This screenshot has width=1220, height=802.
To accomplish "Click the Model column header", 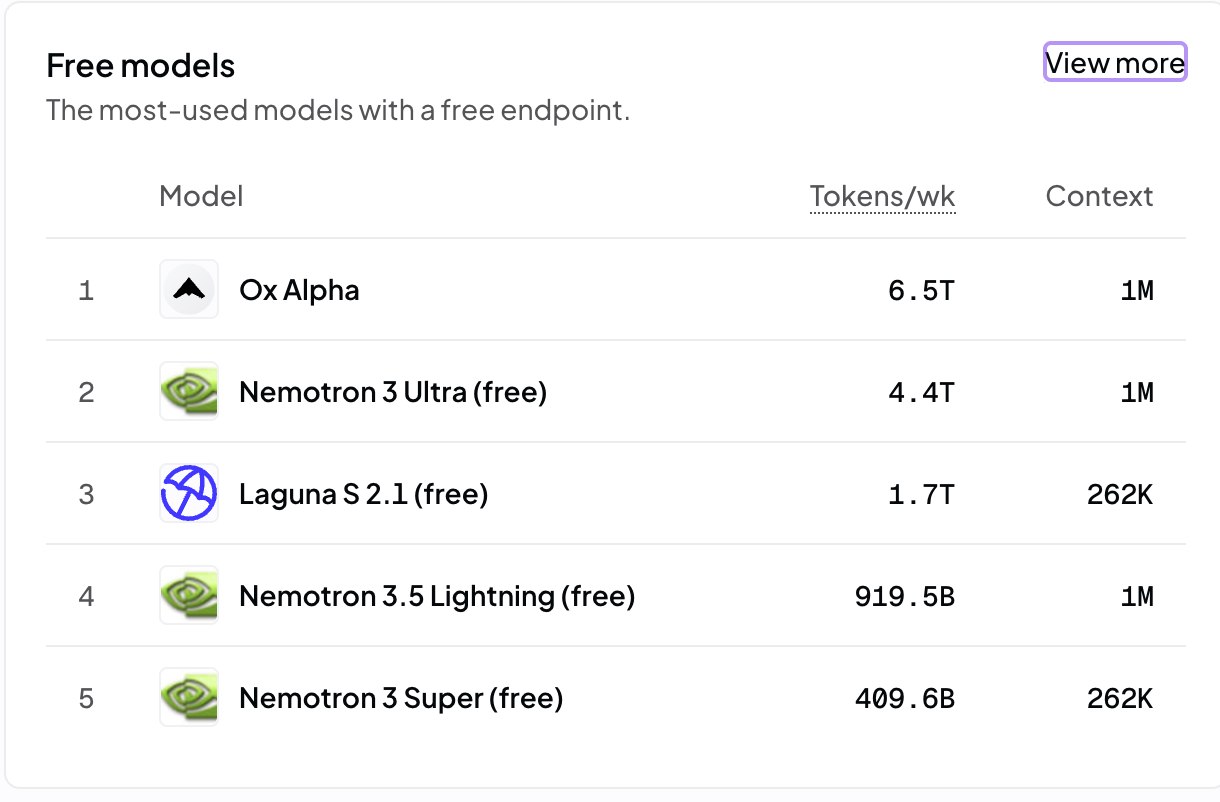I will pyautogui.click(x=201, y=196).
